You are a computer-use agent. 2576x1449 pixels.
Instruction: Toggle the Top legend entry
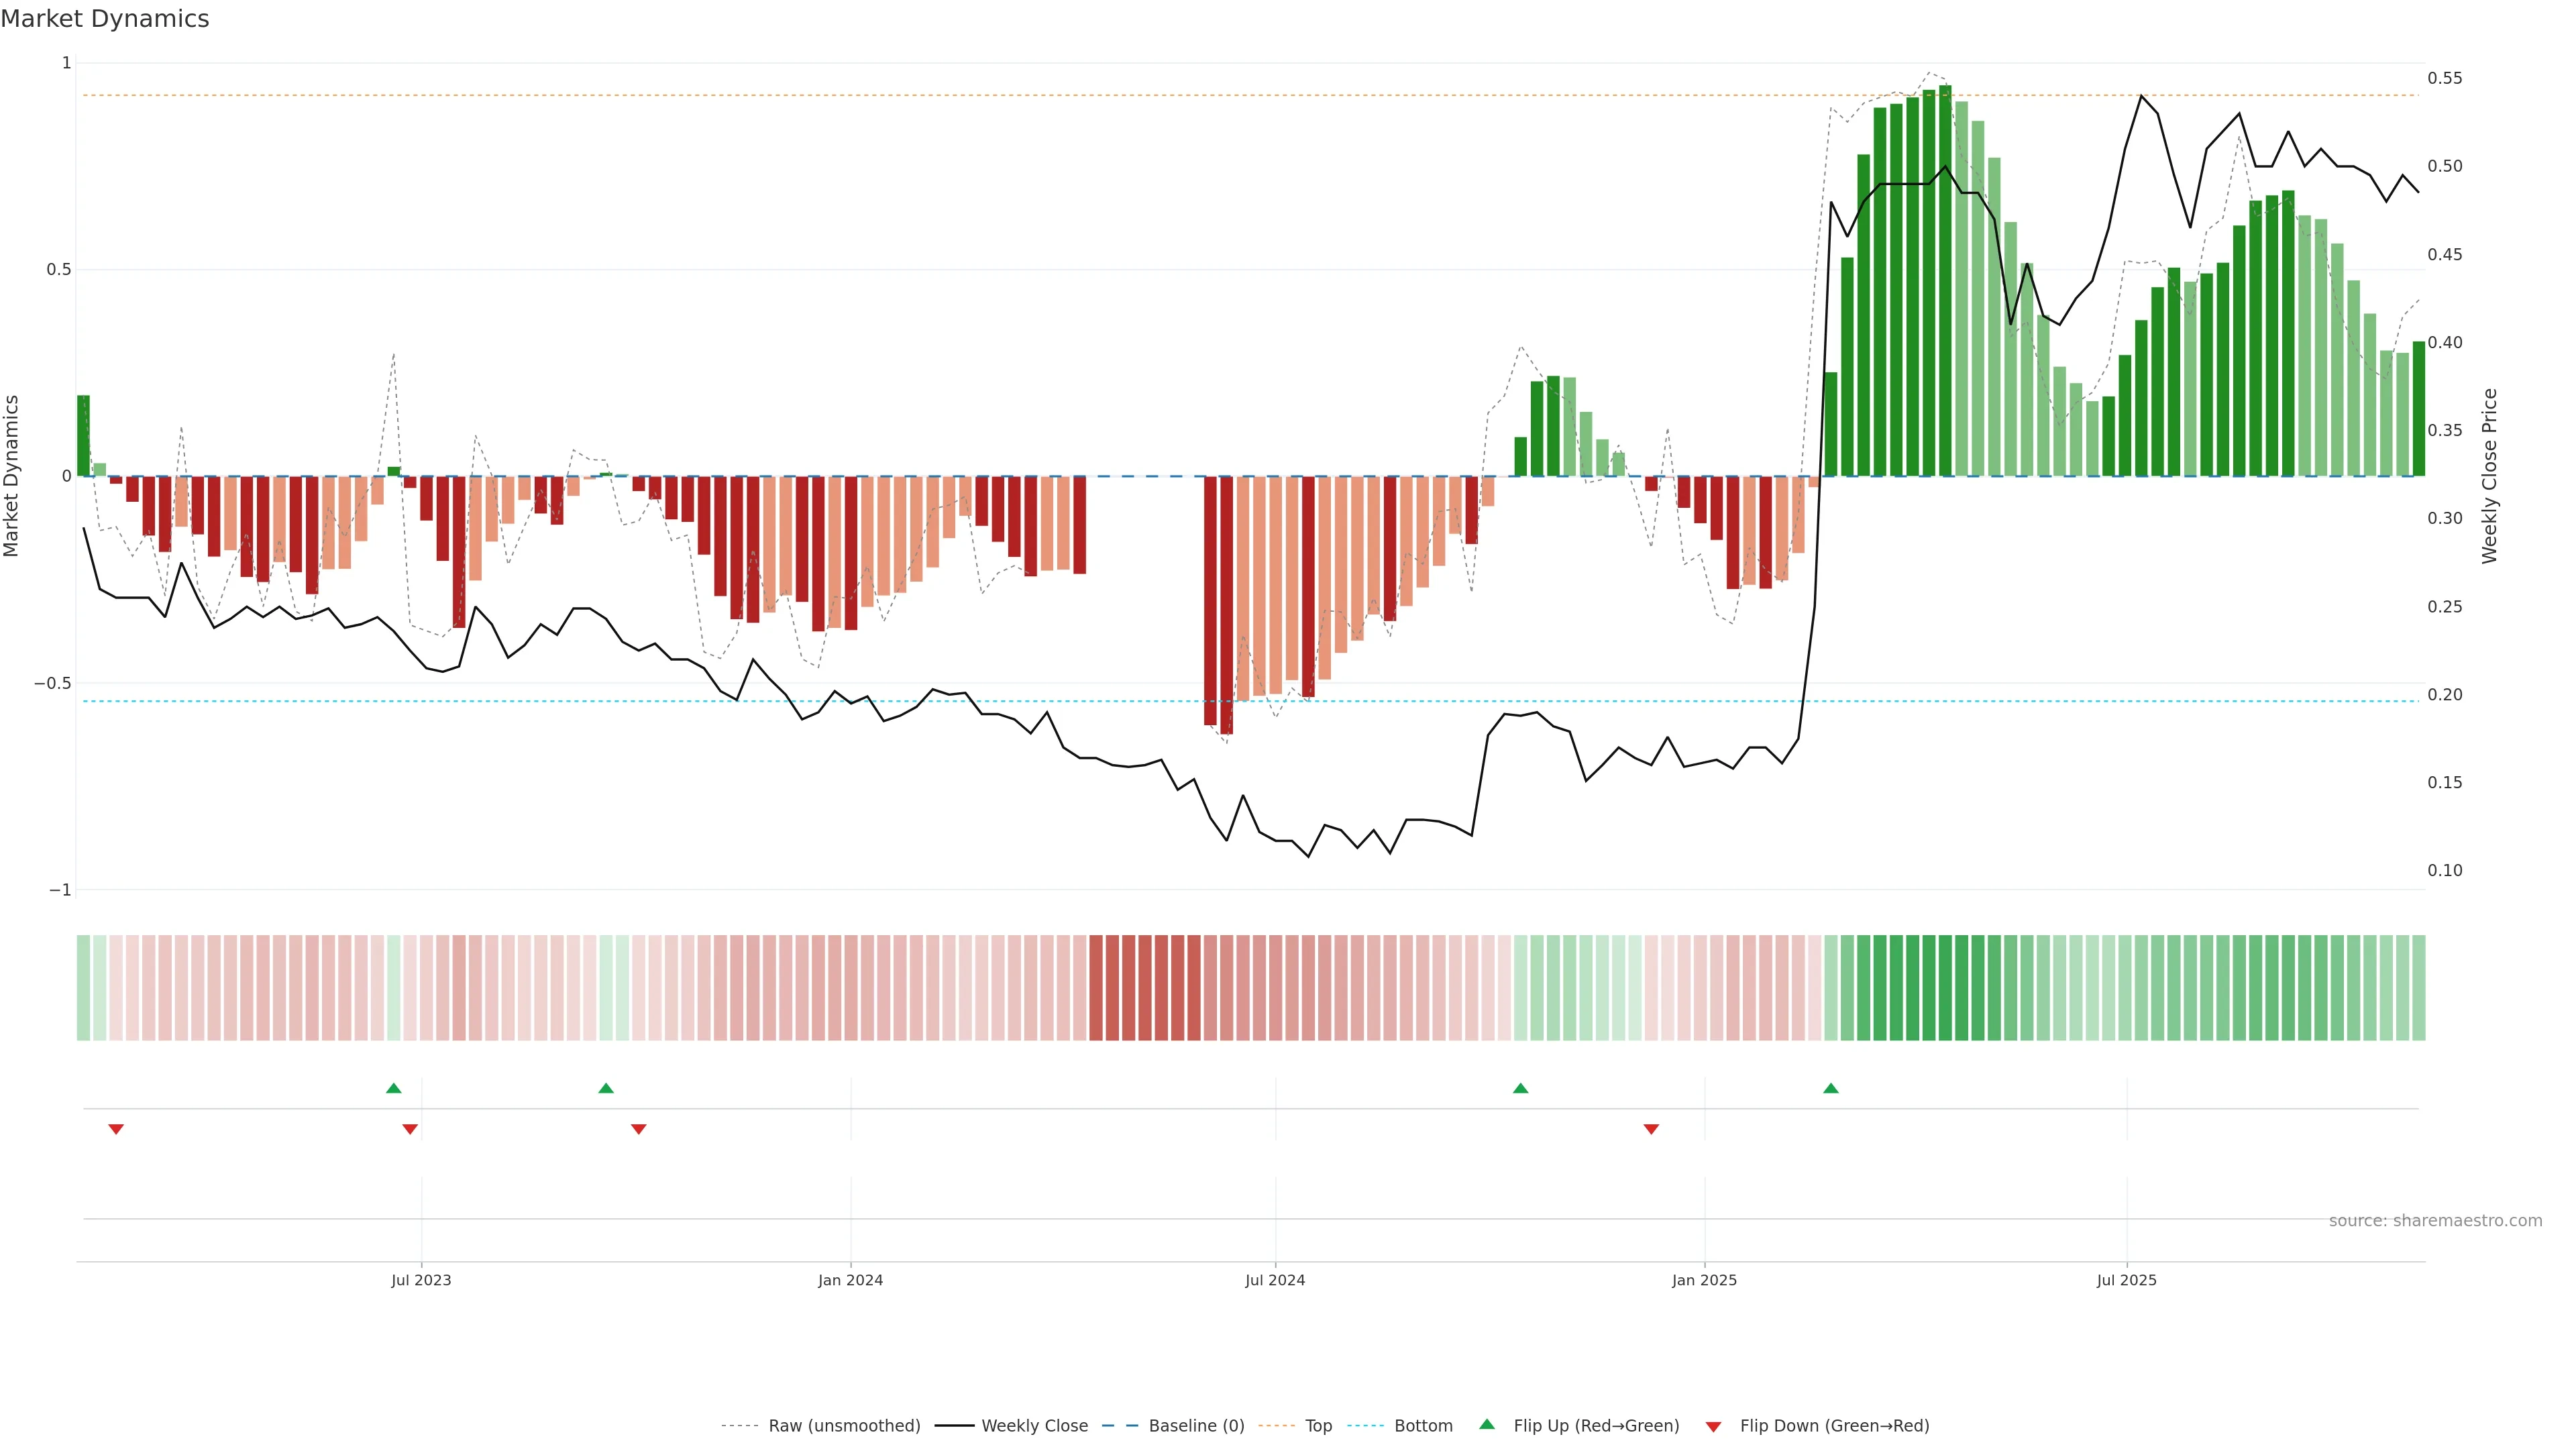point(1318,1426)
